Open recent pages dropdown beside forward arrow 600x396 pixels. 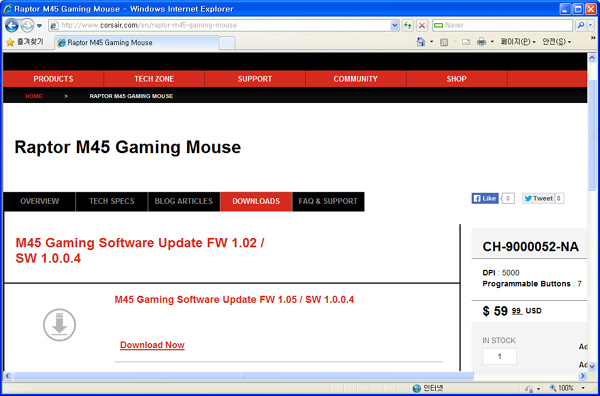(39, 26)
